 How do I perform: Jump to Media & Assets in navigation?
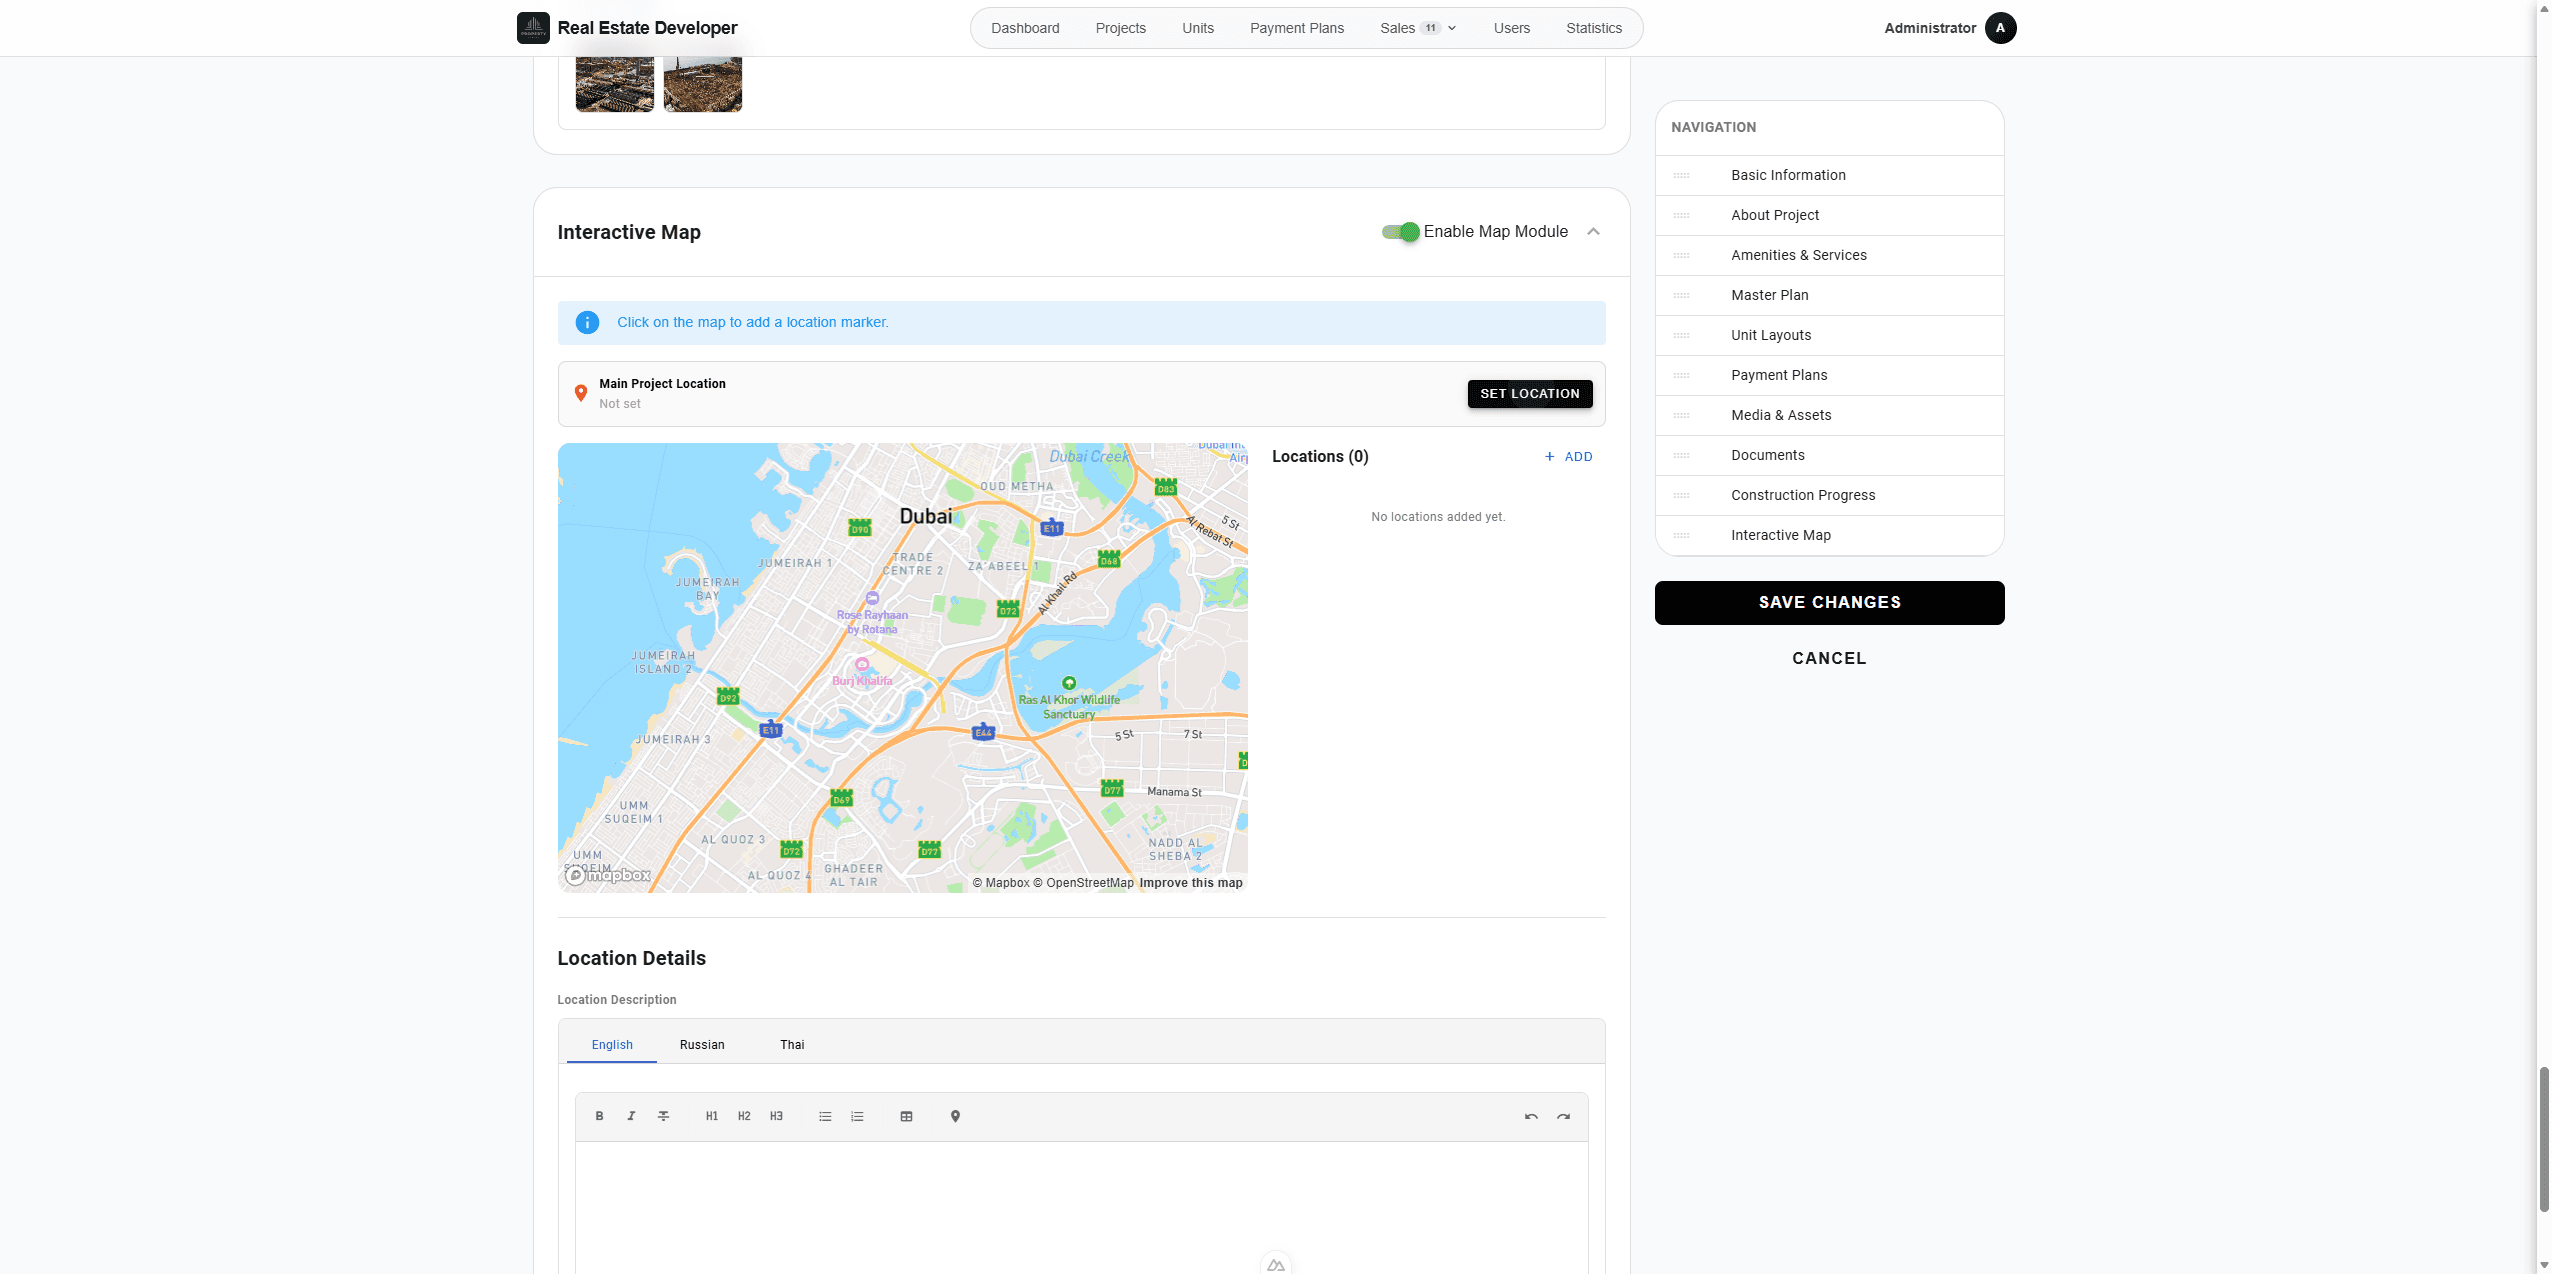click(x=1829, y=415)
